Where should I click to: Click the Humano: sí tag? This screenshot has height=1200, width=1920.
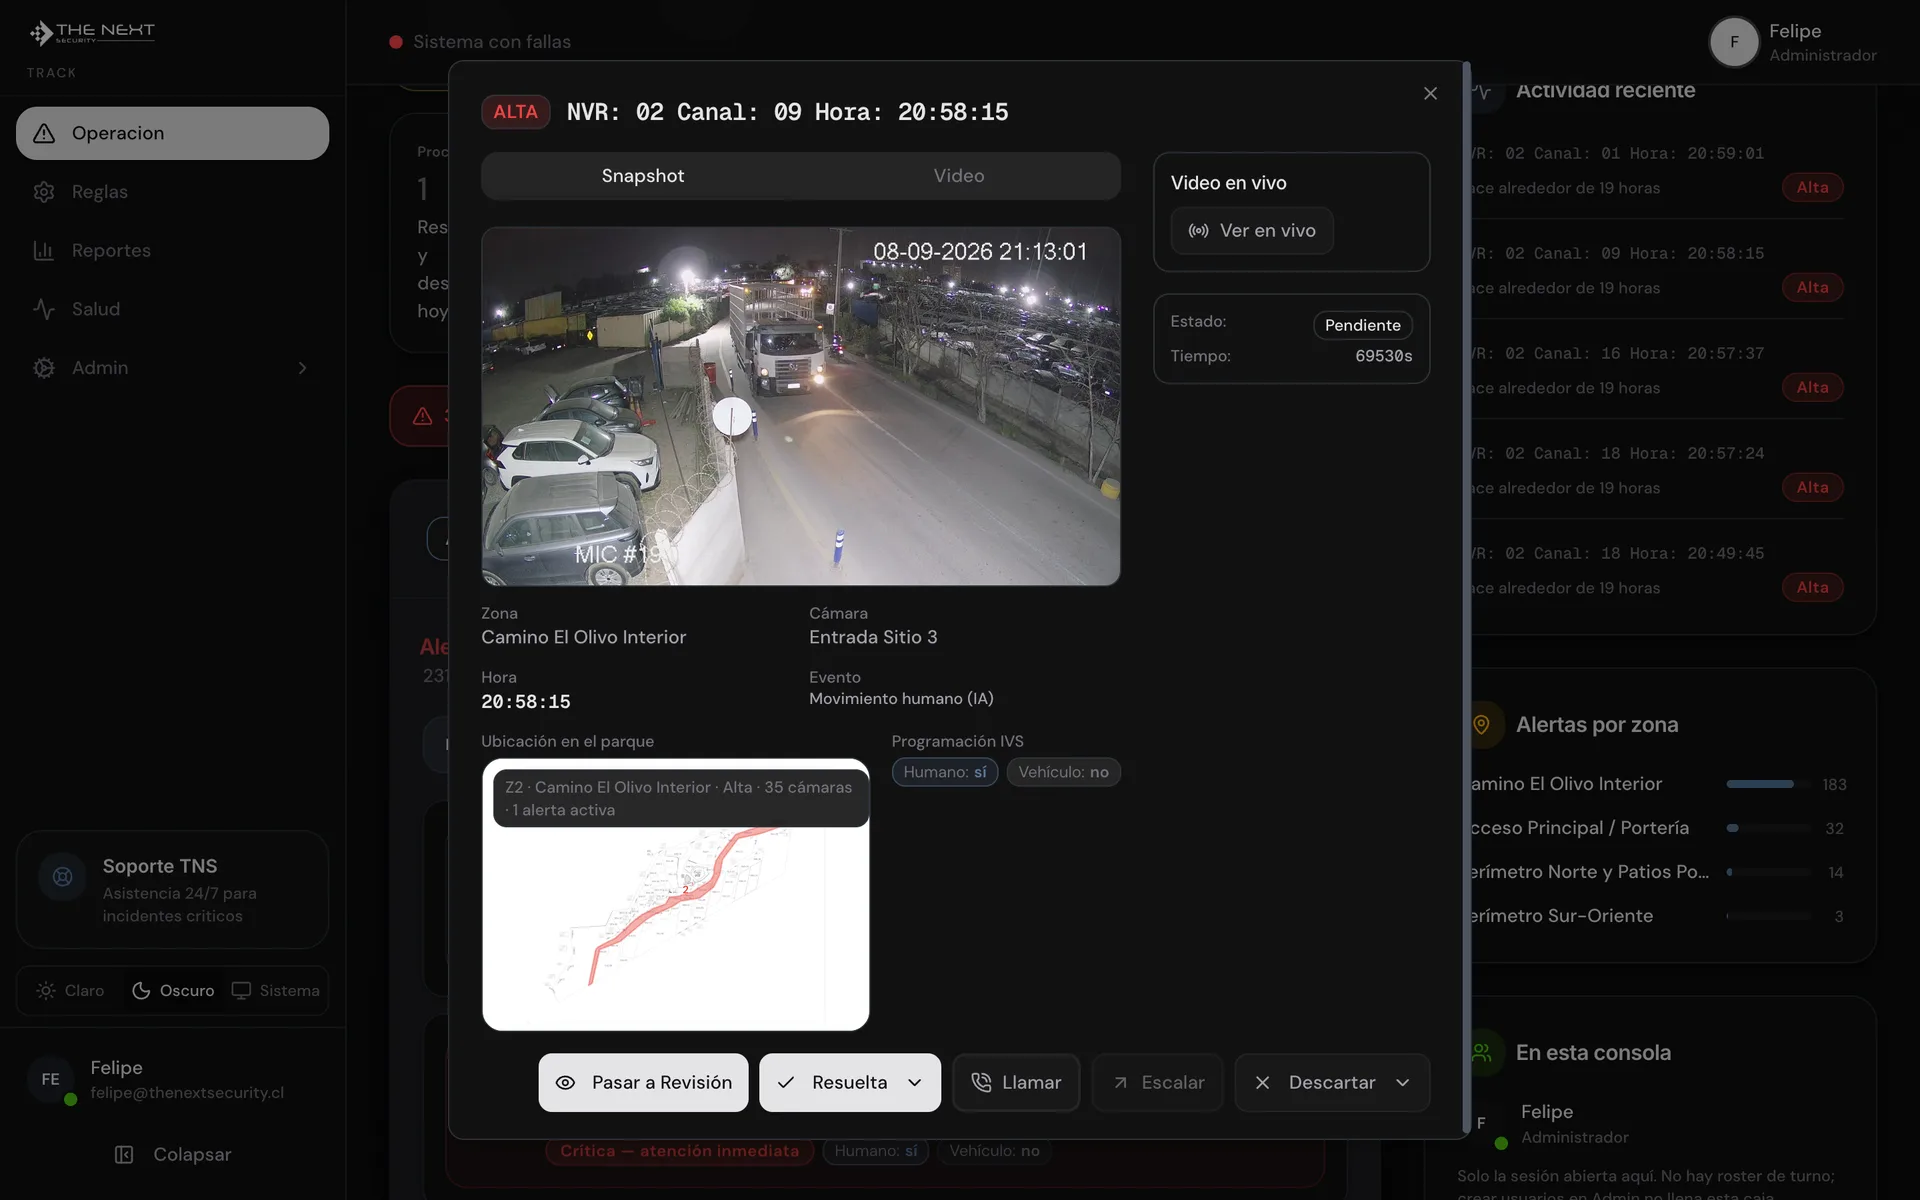[945, 772]
